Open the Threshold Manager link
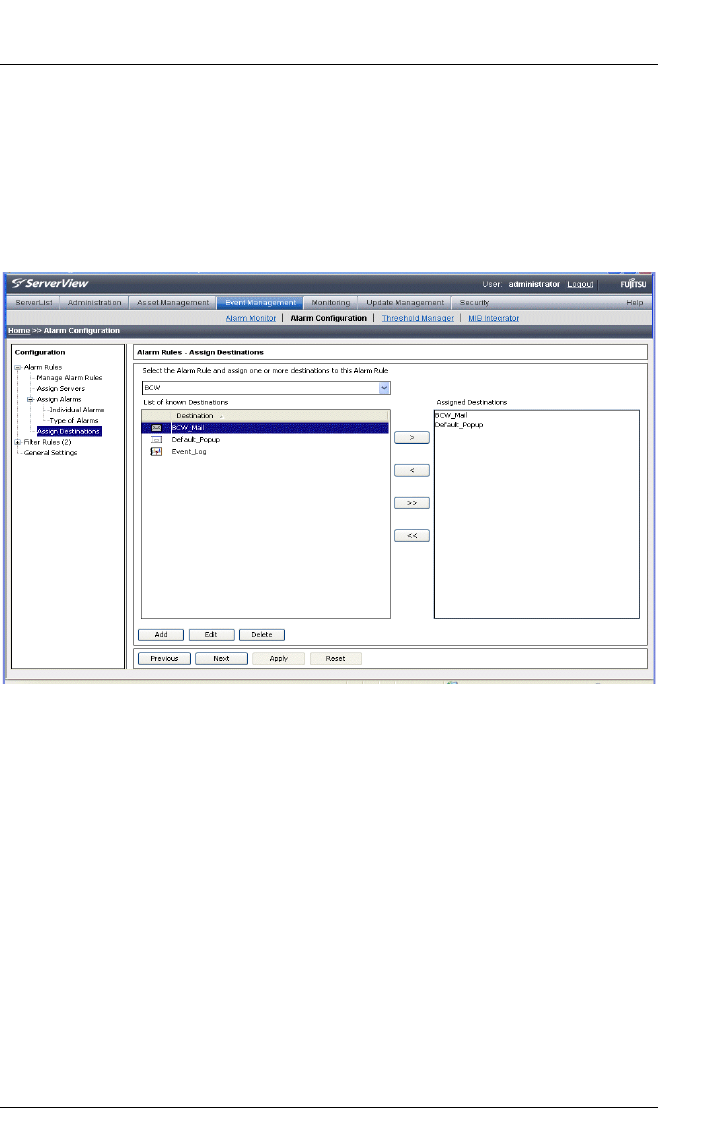 coord(418,318)
